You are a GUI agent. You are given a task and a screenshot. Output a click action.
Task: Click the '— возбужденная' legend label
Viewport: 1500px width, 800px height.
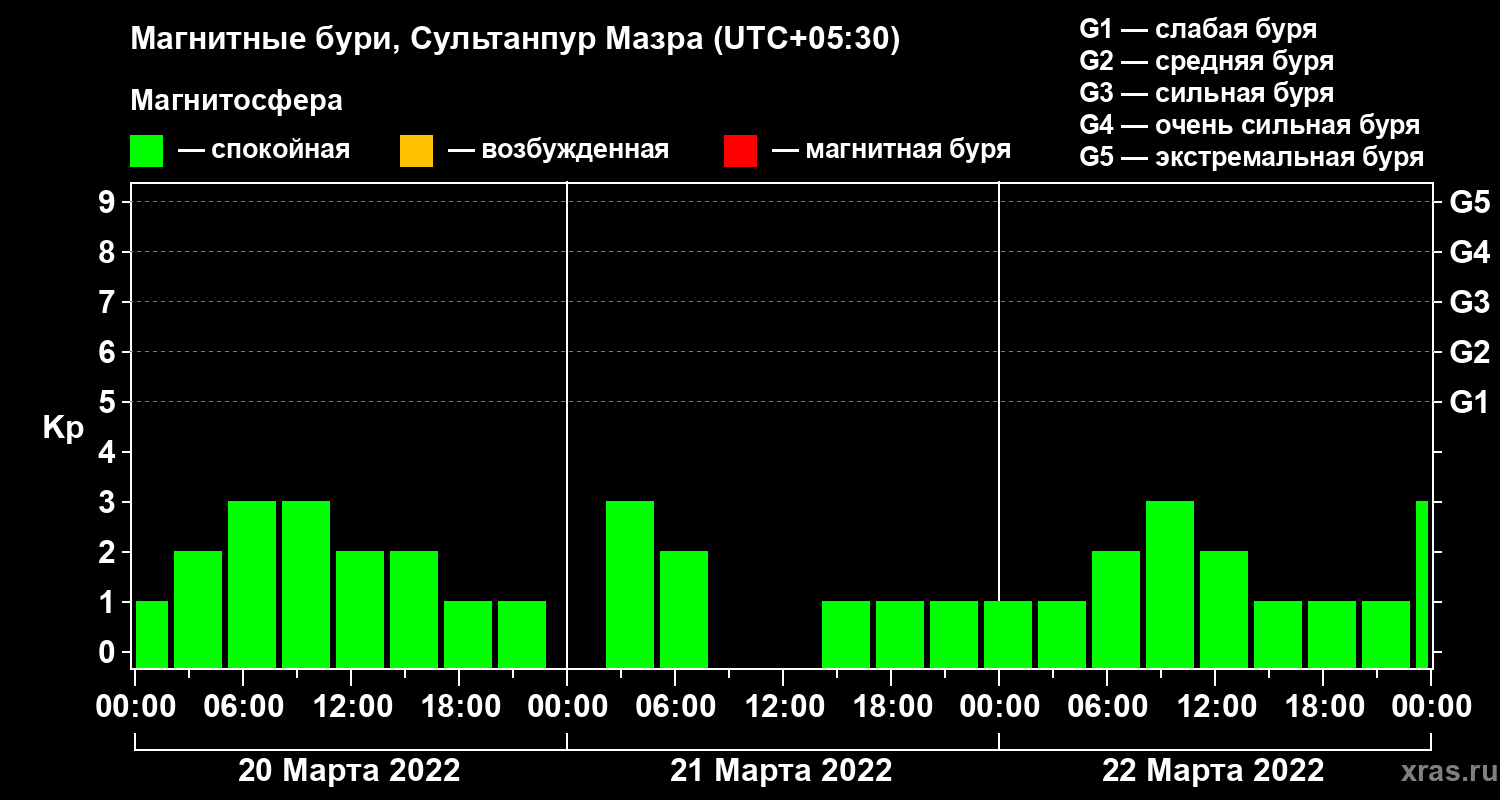558,150
